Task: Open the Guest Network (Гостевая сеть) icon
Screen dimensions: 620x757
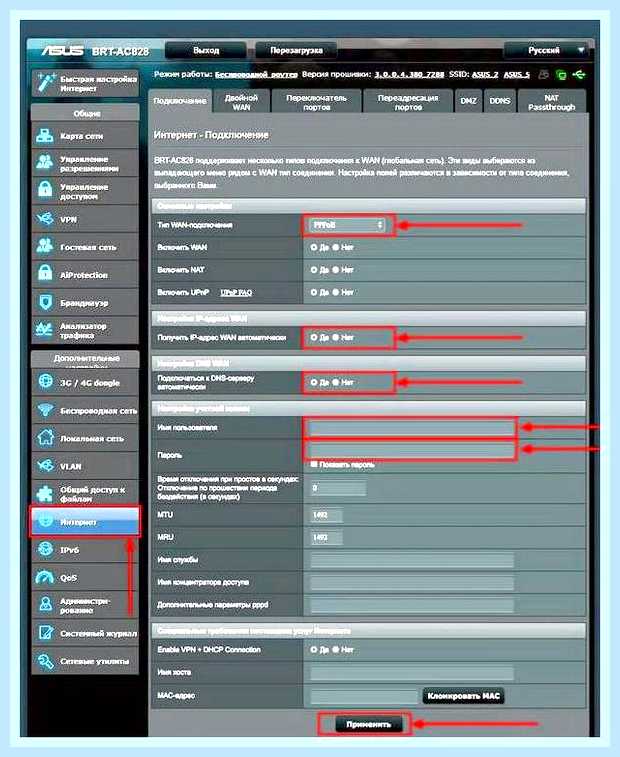Action: pyautogui.click(x=45, y=246)
